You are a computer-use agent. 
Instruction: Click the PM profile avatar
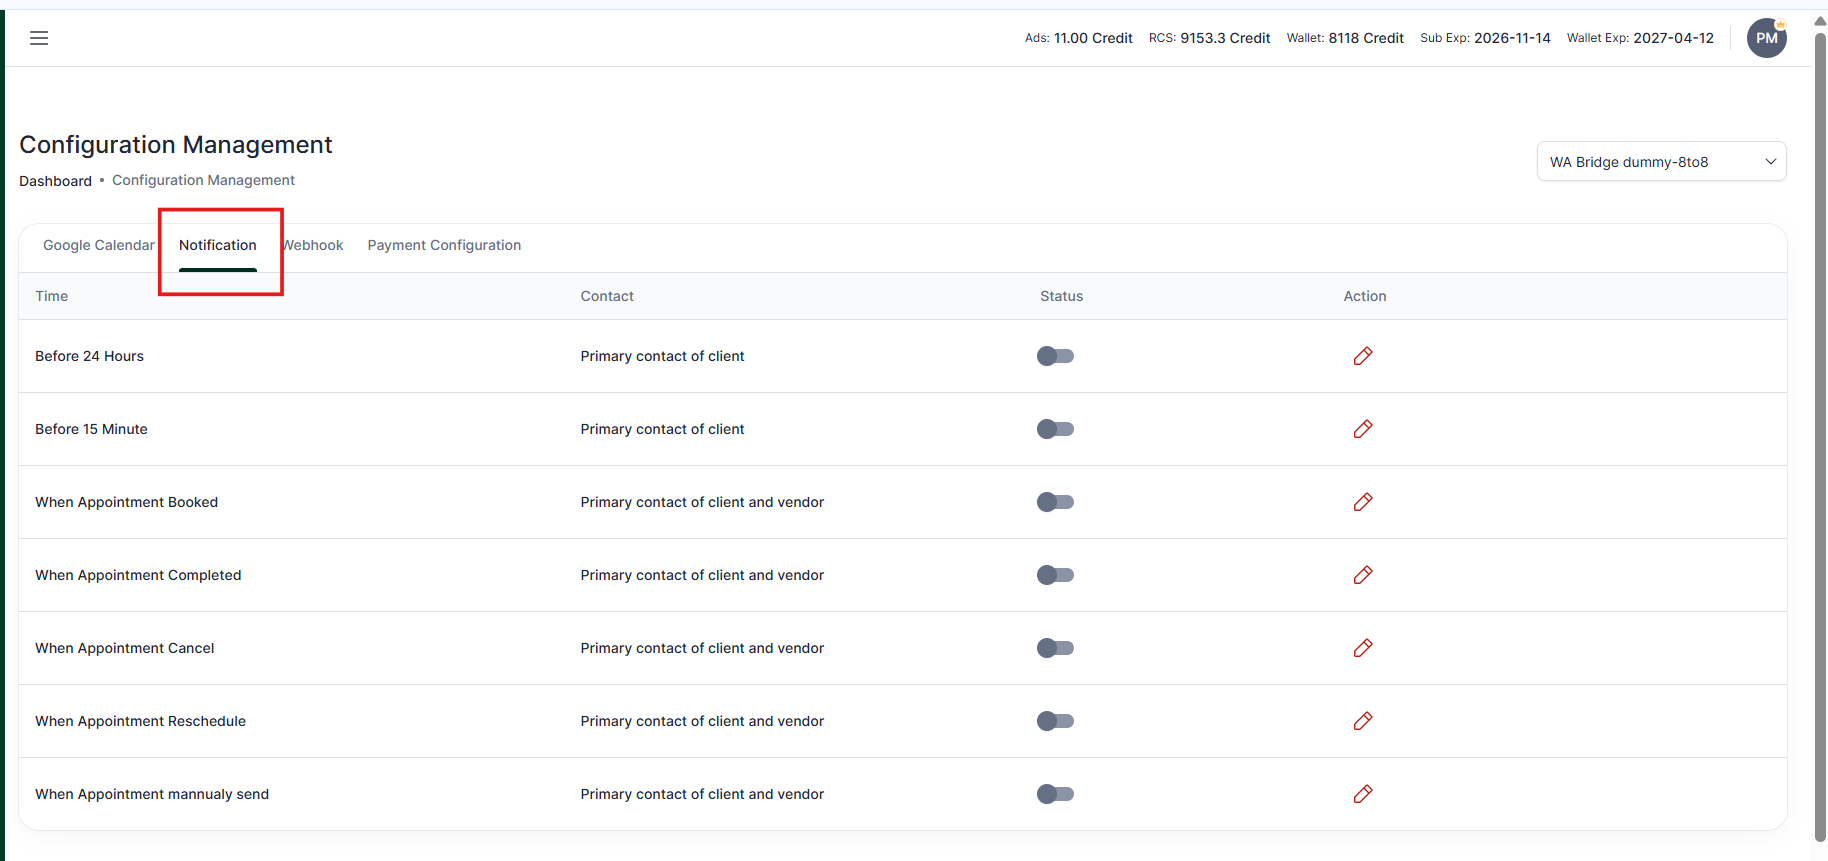point(1766,38)
